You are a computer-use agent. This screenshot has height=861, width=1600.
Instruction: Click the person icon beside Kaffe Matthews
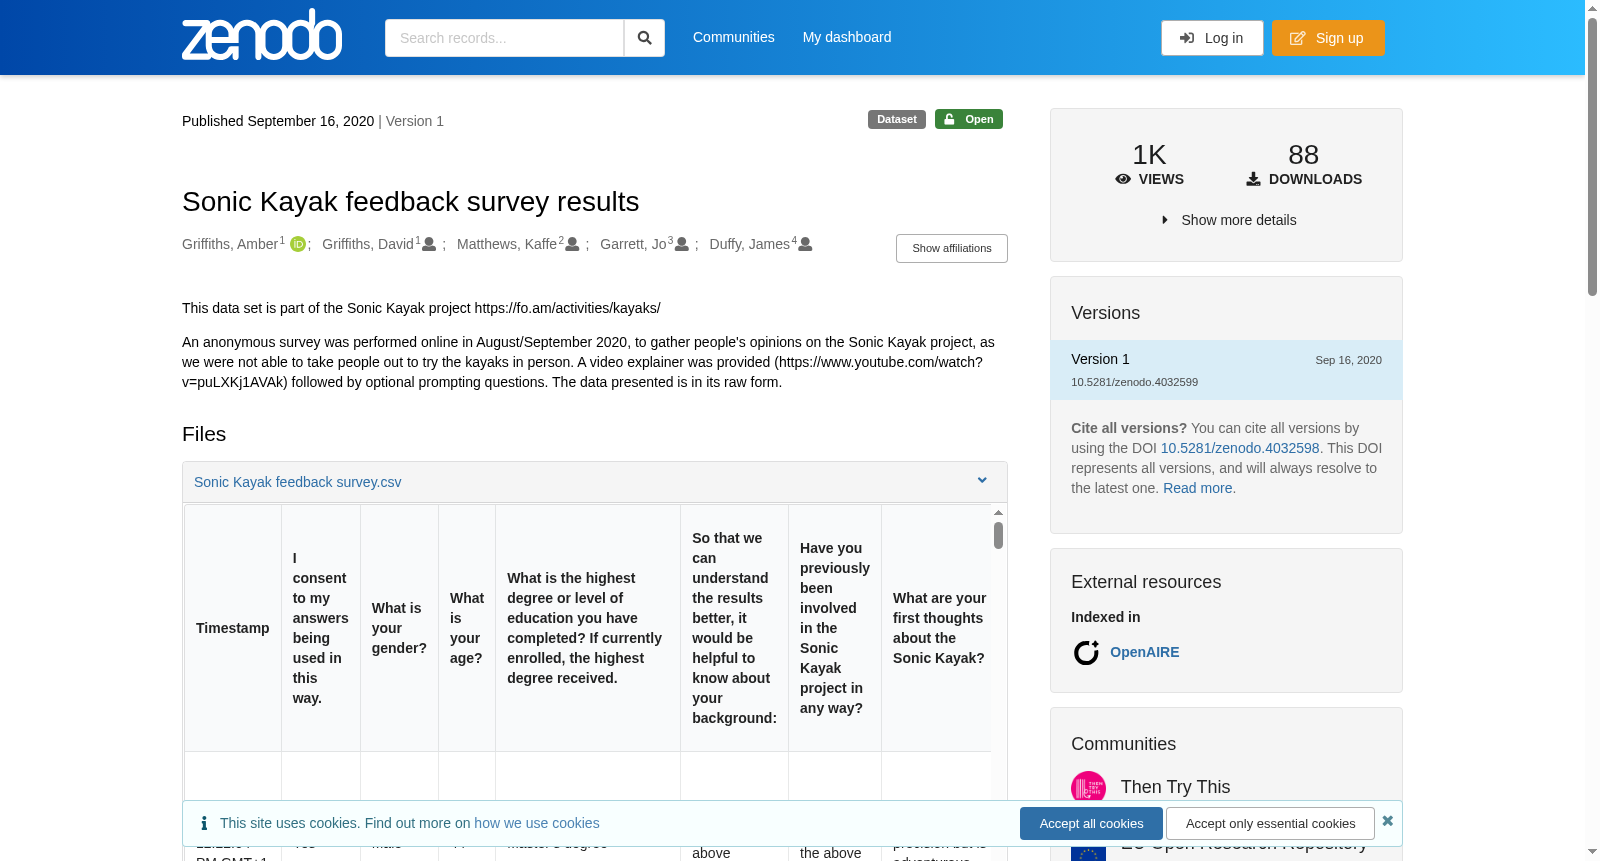tap(572, 244)
